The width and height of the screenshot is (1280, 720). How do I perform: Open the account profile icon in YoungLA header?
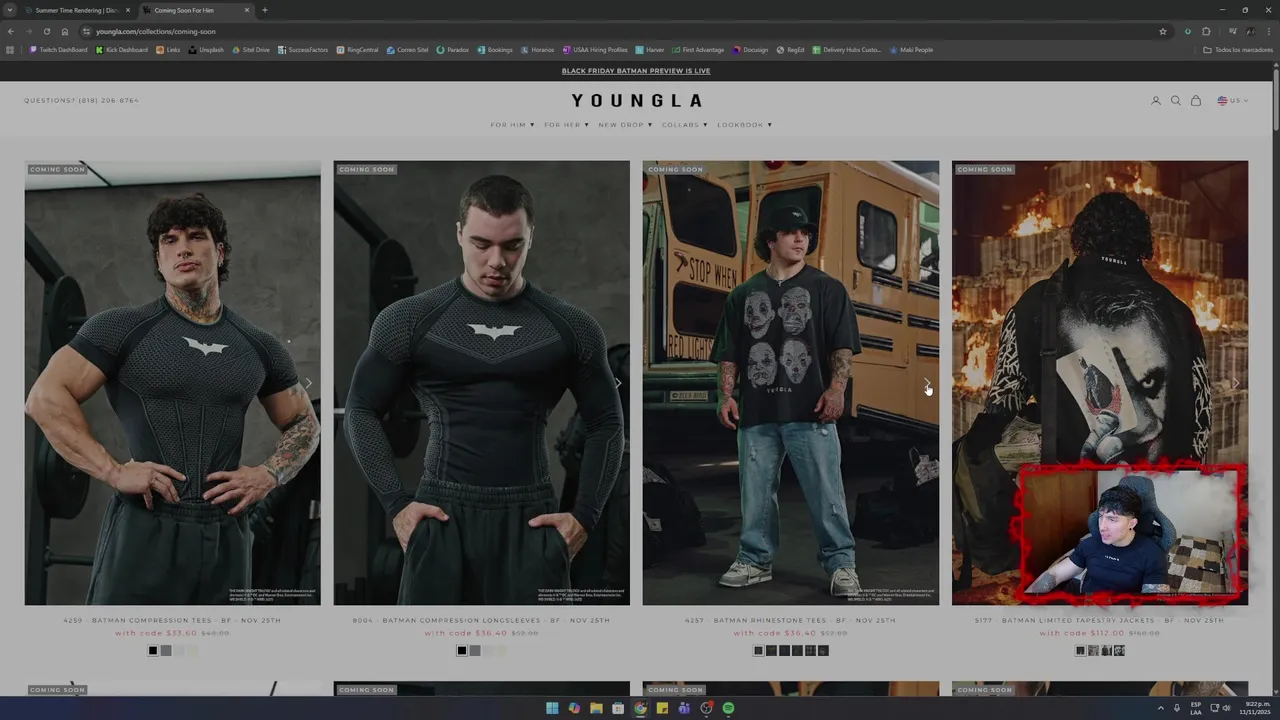1156,100
